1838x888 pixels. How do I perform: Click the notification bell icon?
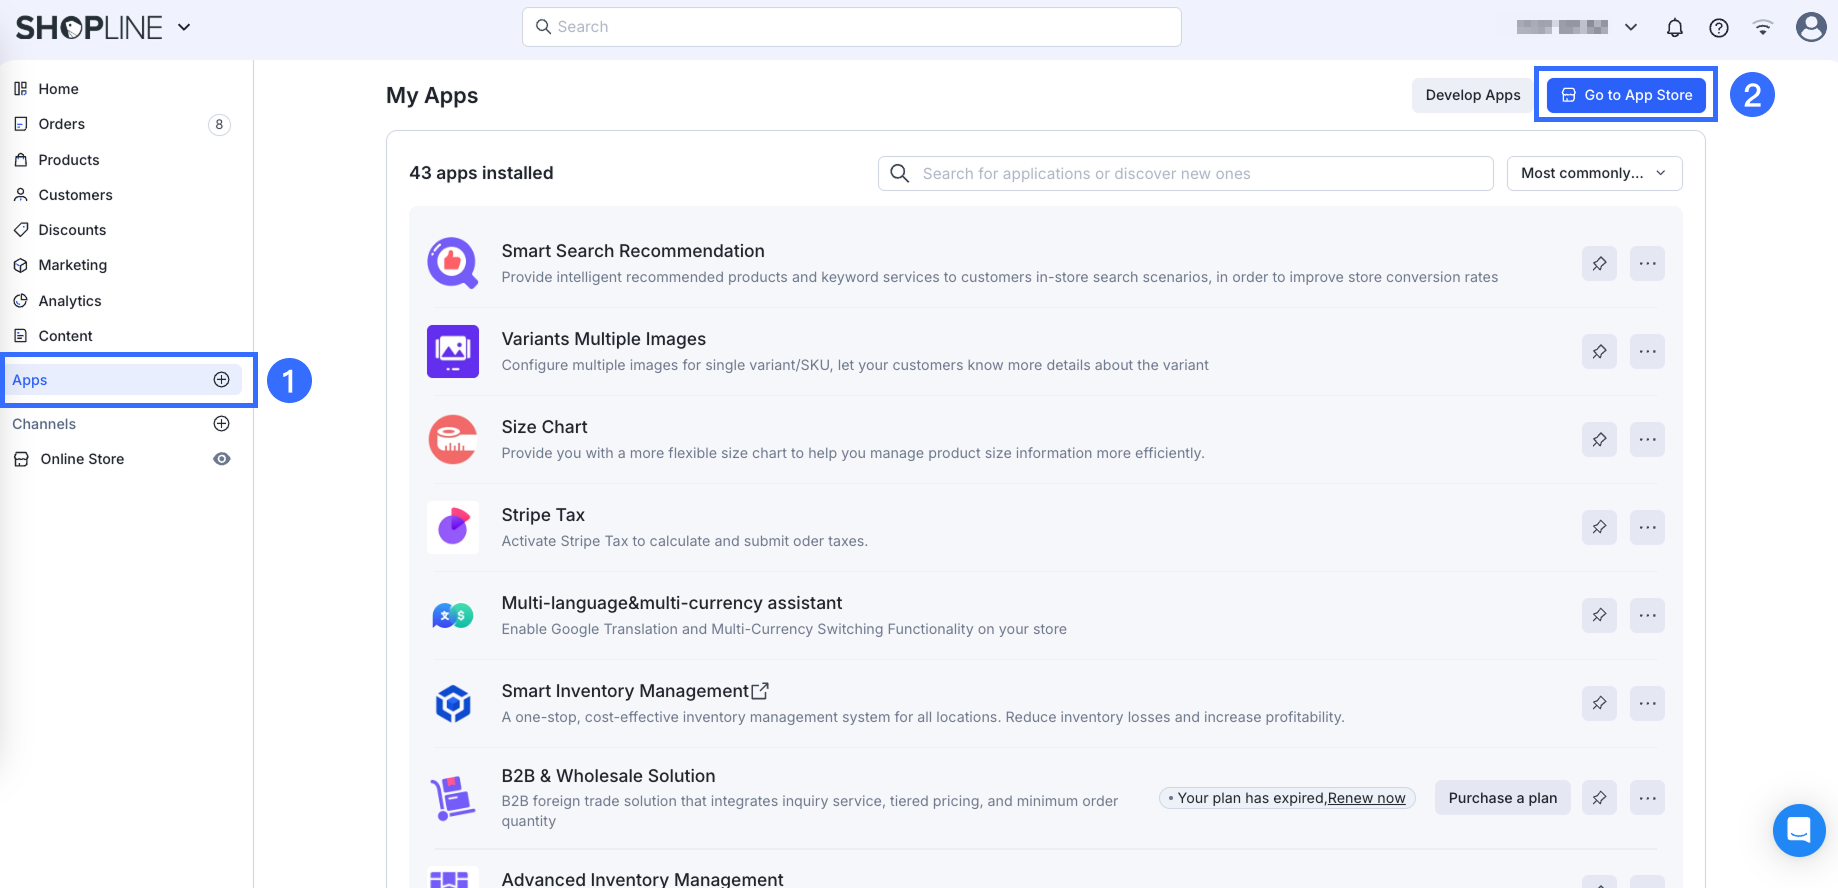(1674, 28)
